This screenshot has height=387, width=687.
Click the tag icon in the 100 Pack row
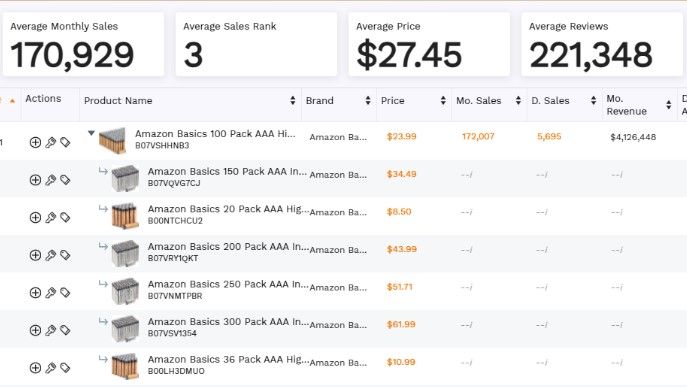pyautogui.click(x=65, y=142)
